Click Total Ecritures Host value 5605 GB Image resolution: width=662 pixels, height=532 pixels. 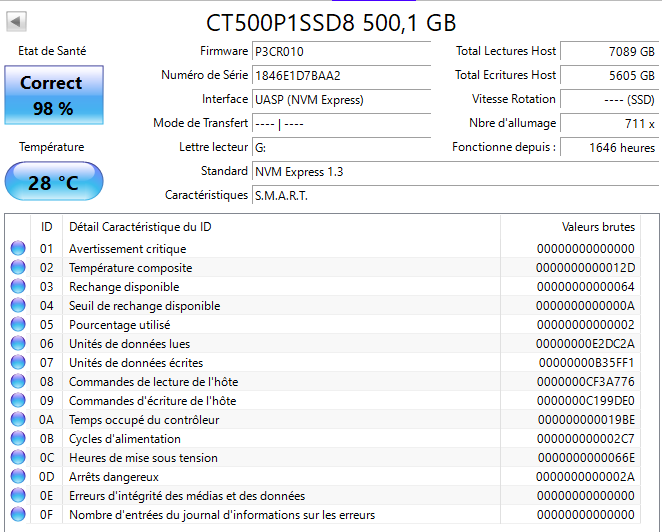[x=609, y=76]
